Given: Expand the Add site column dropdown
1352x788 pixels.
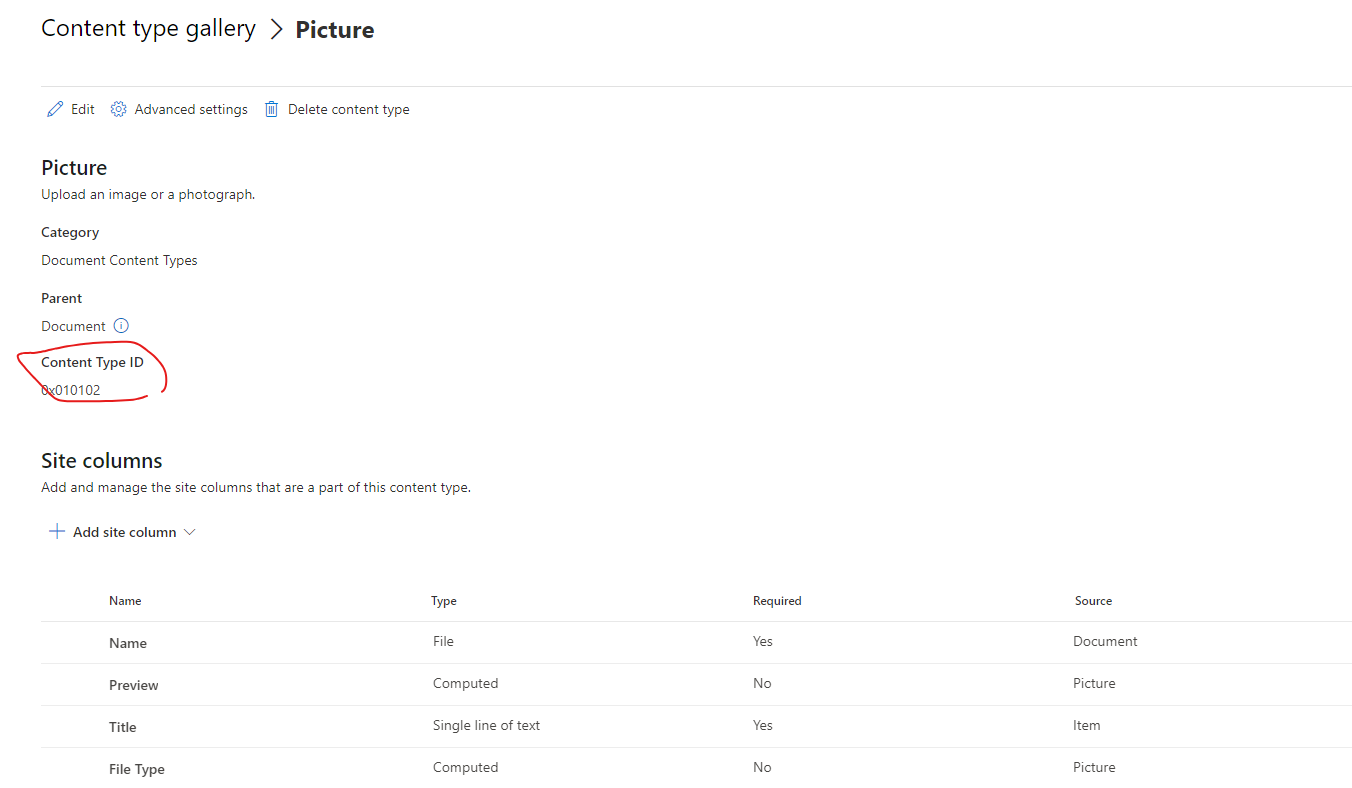Looking at the screenshot, I should click(x=190, y=531).
